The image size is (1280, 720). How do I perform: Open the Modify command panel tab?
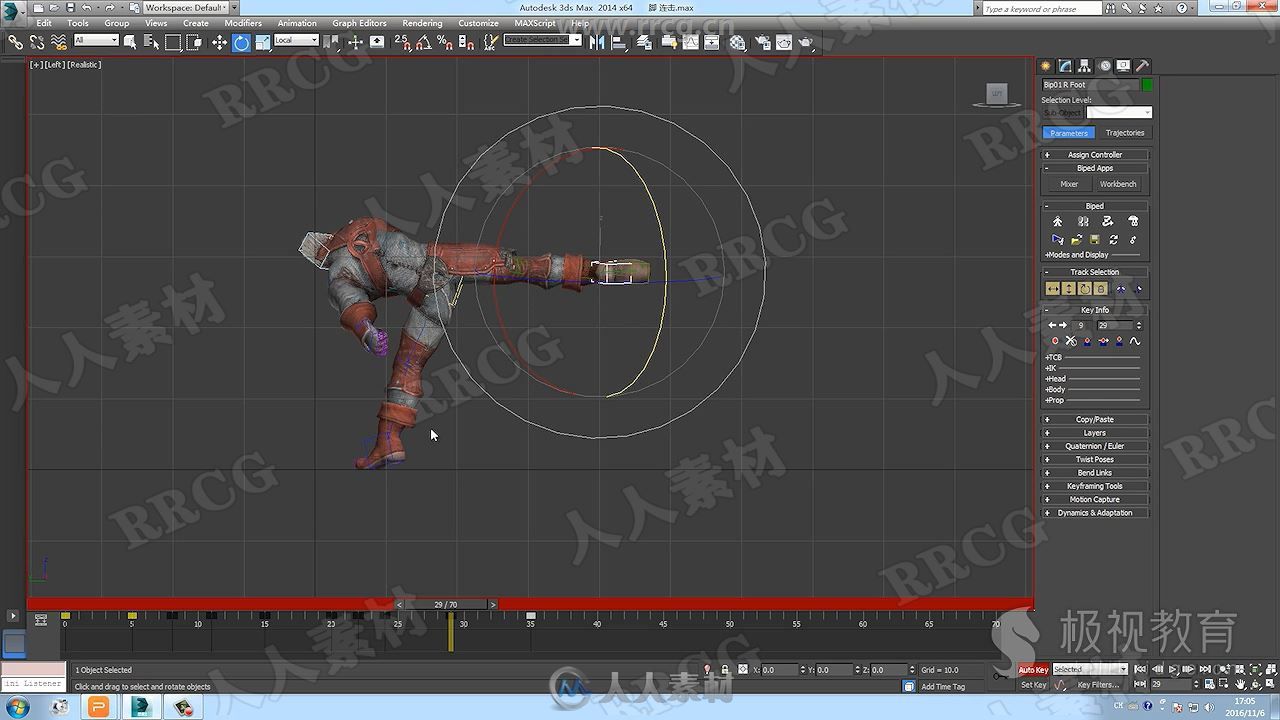pyautogui.click(x=1065, y=66)
